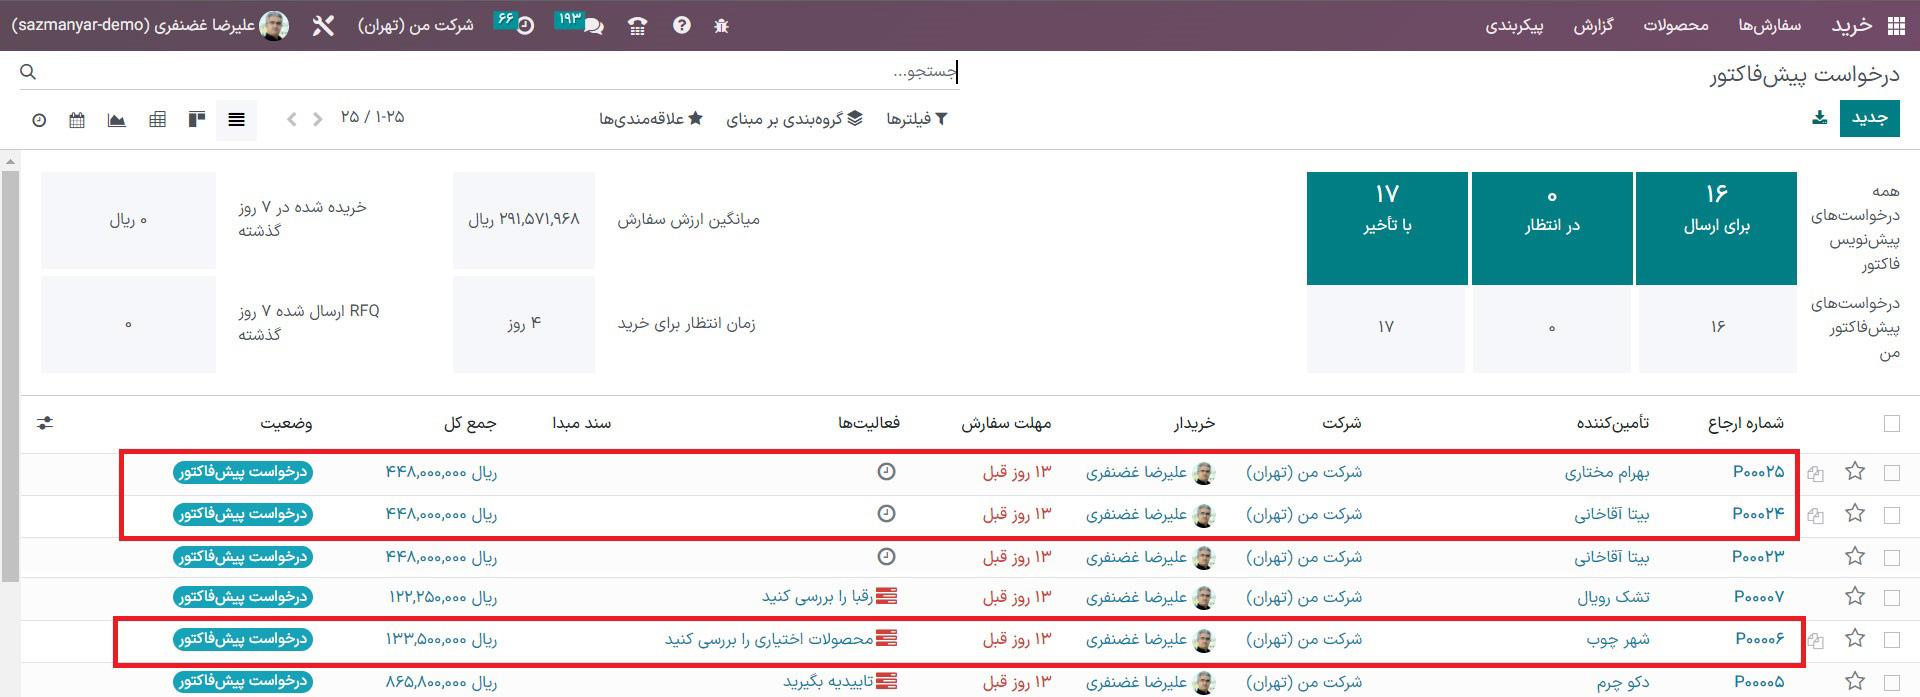Open the bug debug tools icon
The height and width of the screenshot is (697, 1920).
722,26
